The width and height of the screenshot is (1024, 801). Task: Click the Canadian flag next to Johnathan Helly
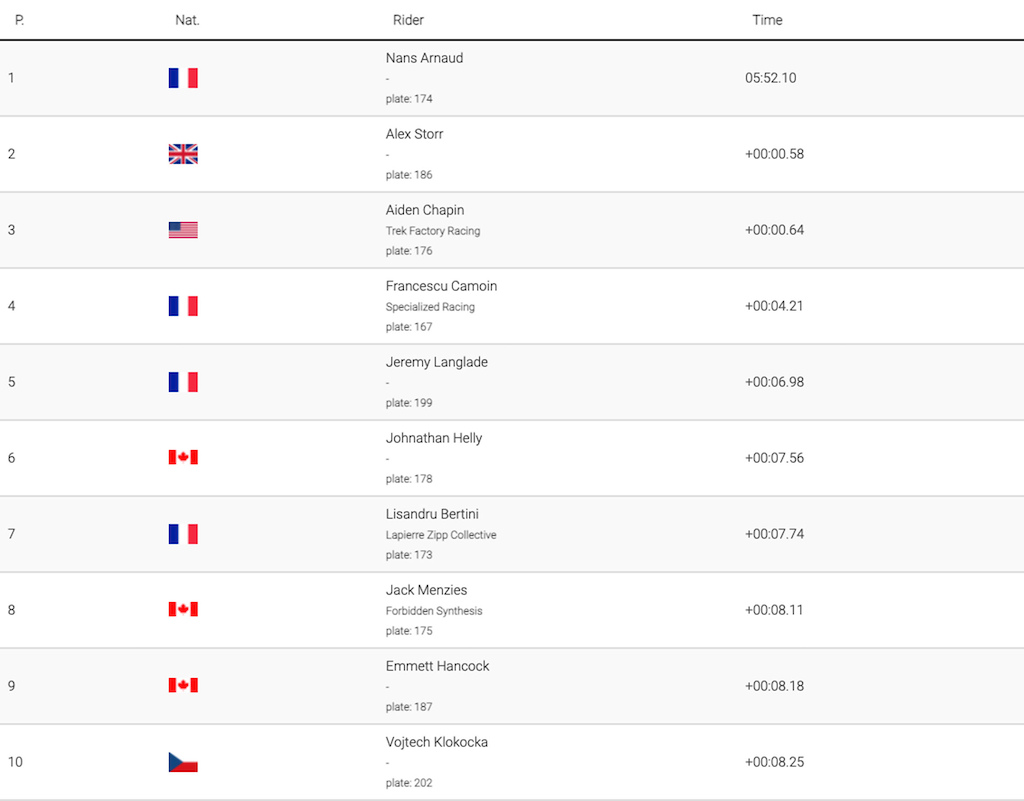(183, 458)
